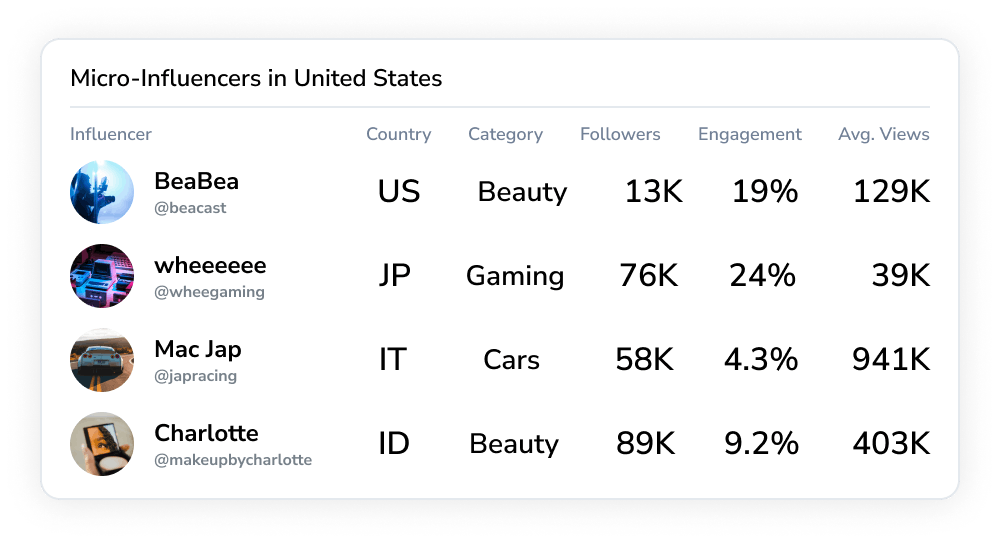Screen dimensions: 1000x542
Task: Sort by the Country column header
Action: point(398,134)
